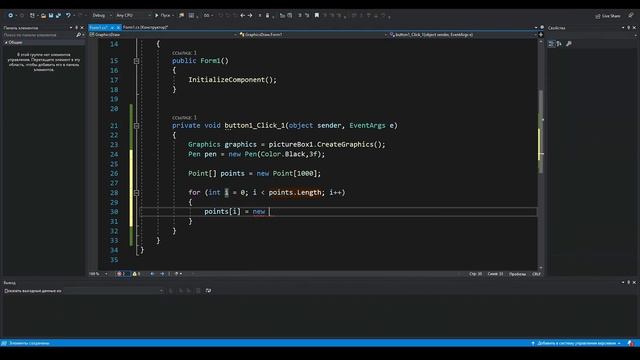Click the forward arrow icon in toolbar
The image size is (640, 360).
pos(250,16)
